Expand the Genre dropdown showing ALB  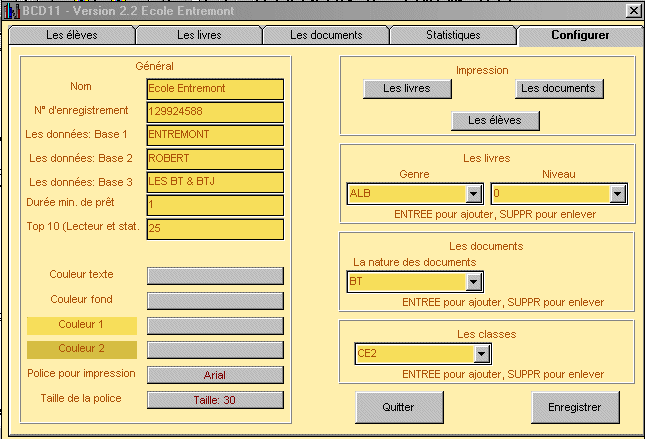(474, 194)
